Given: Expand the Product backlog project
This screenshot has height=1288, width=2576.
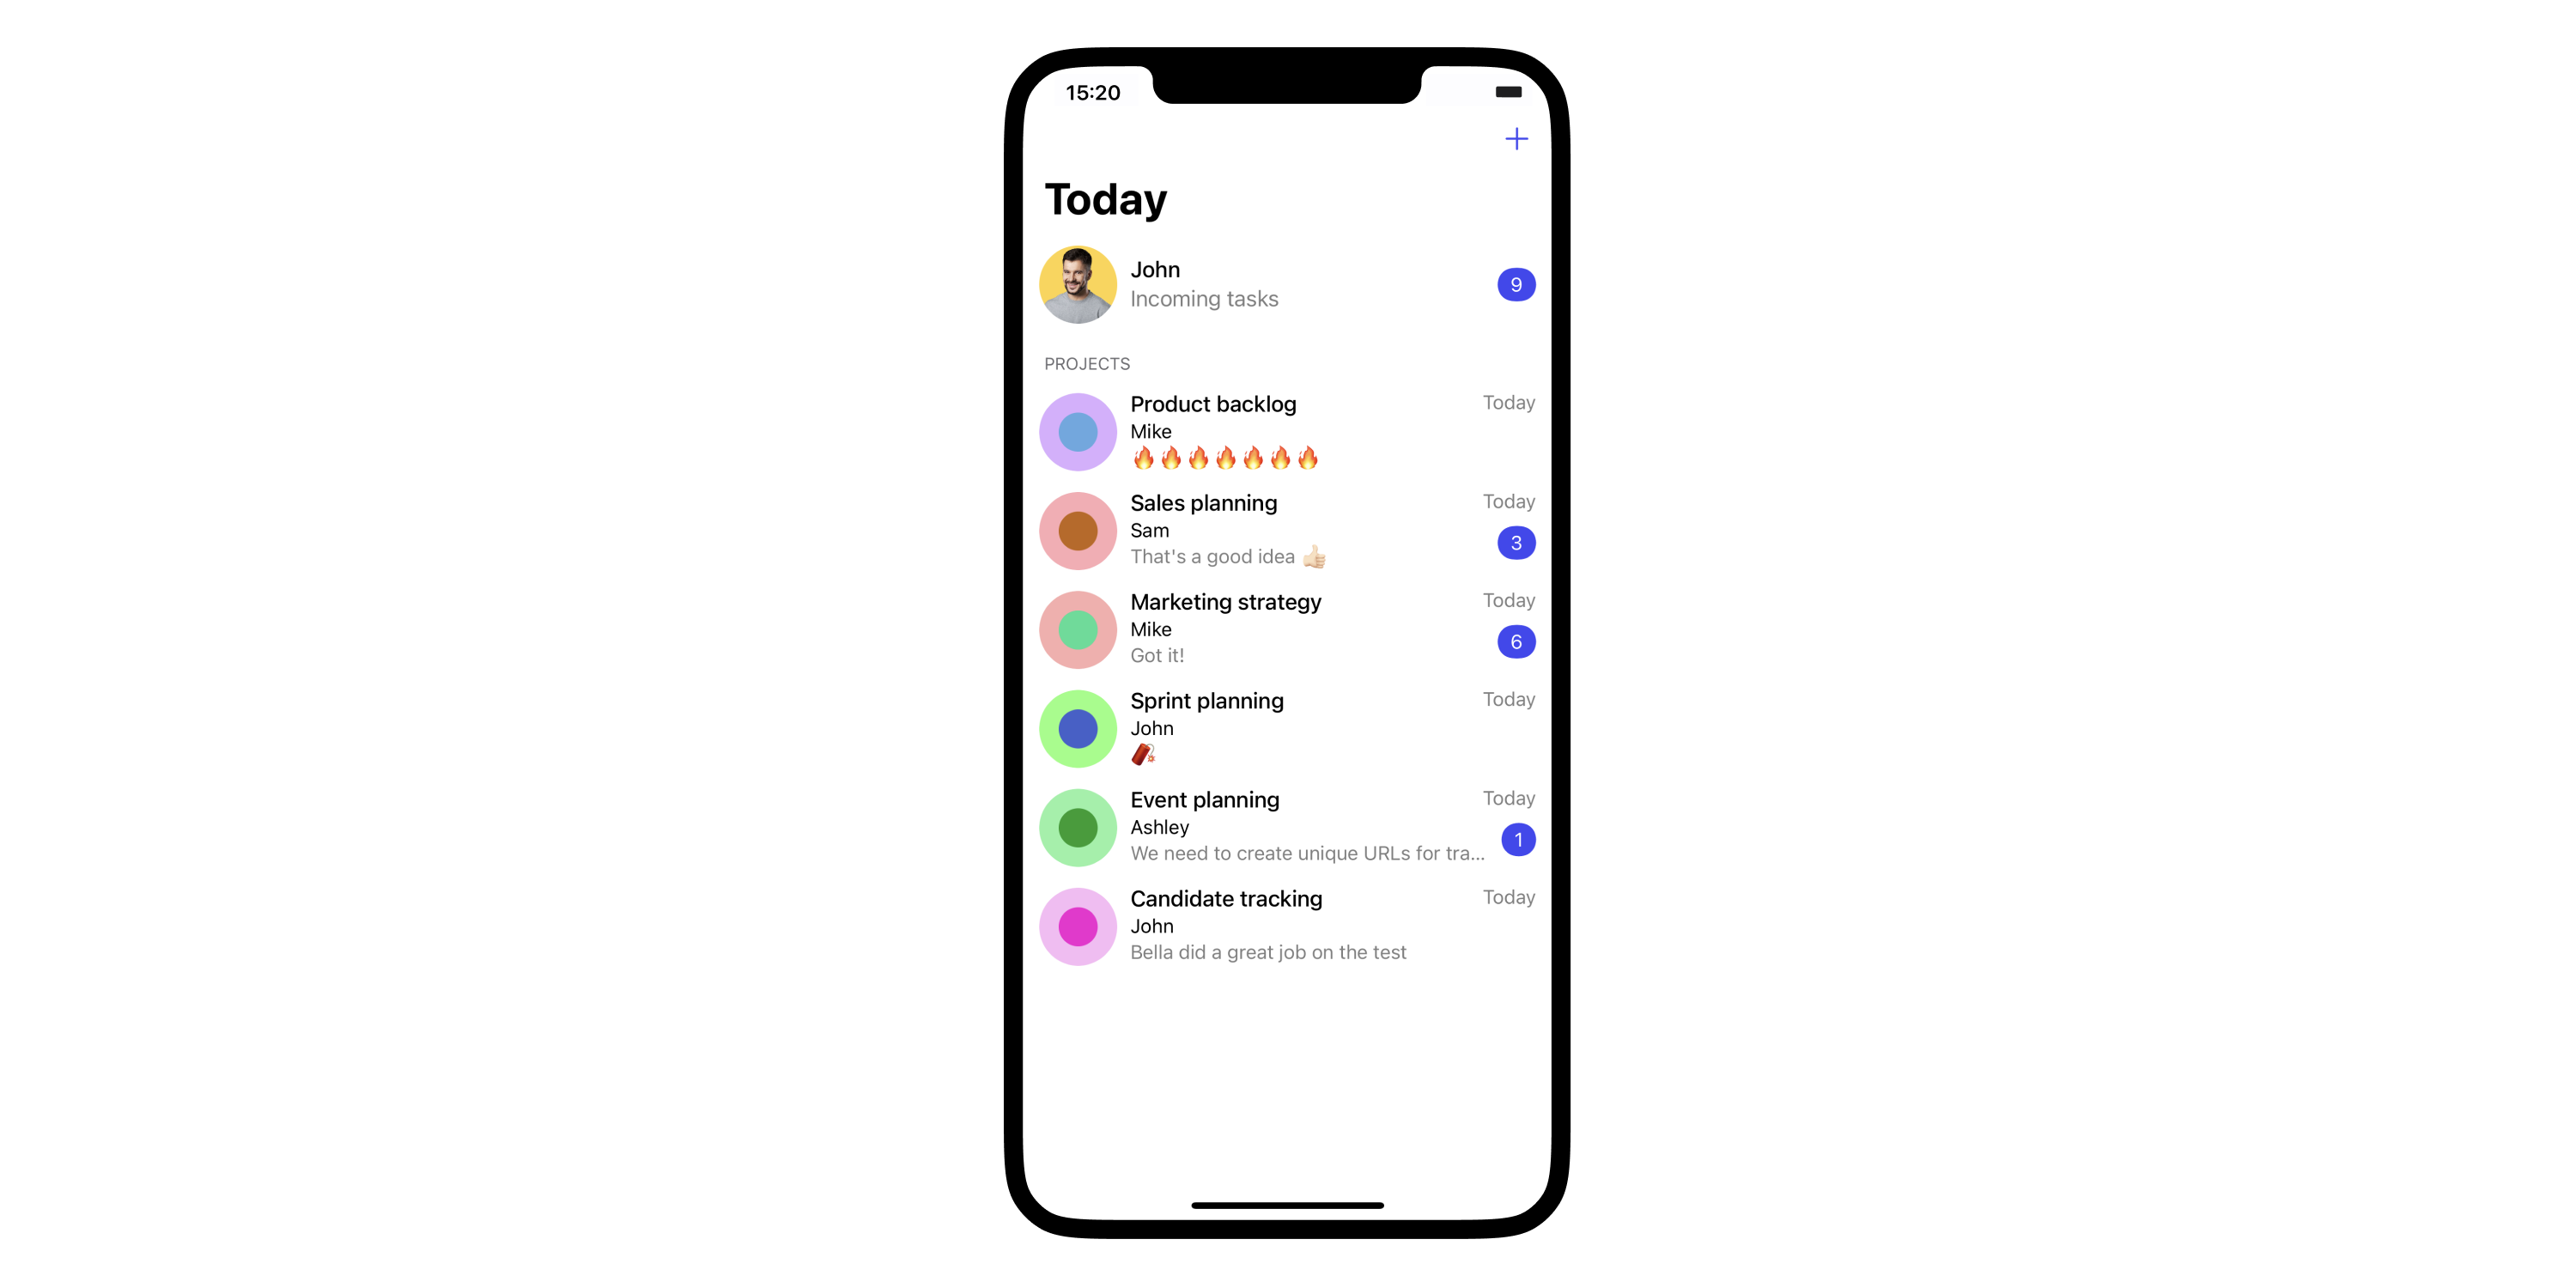Looking at the screenshot, I should coord(1288,428).
